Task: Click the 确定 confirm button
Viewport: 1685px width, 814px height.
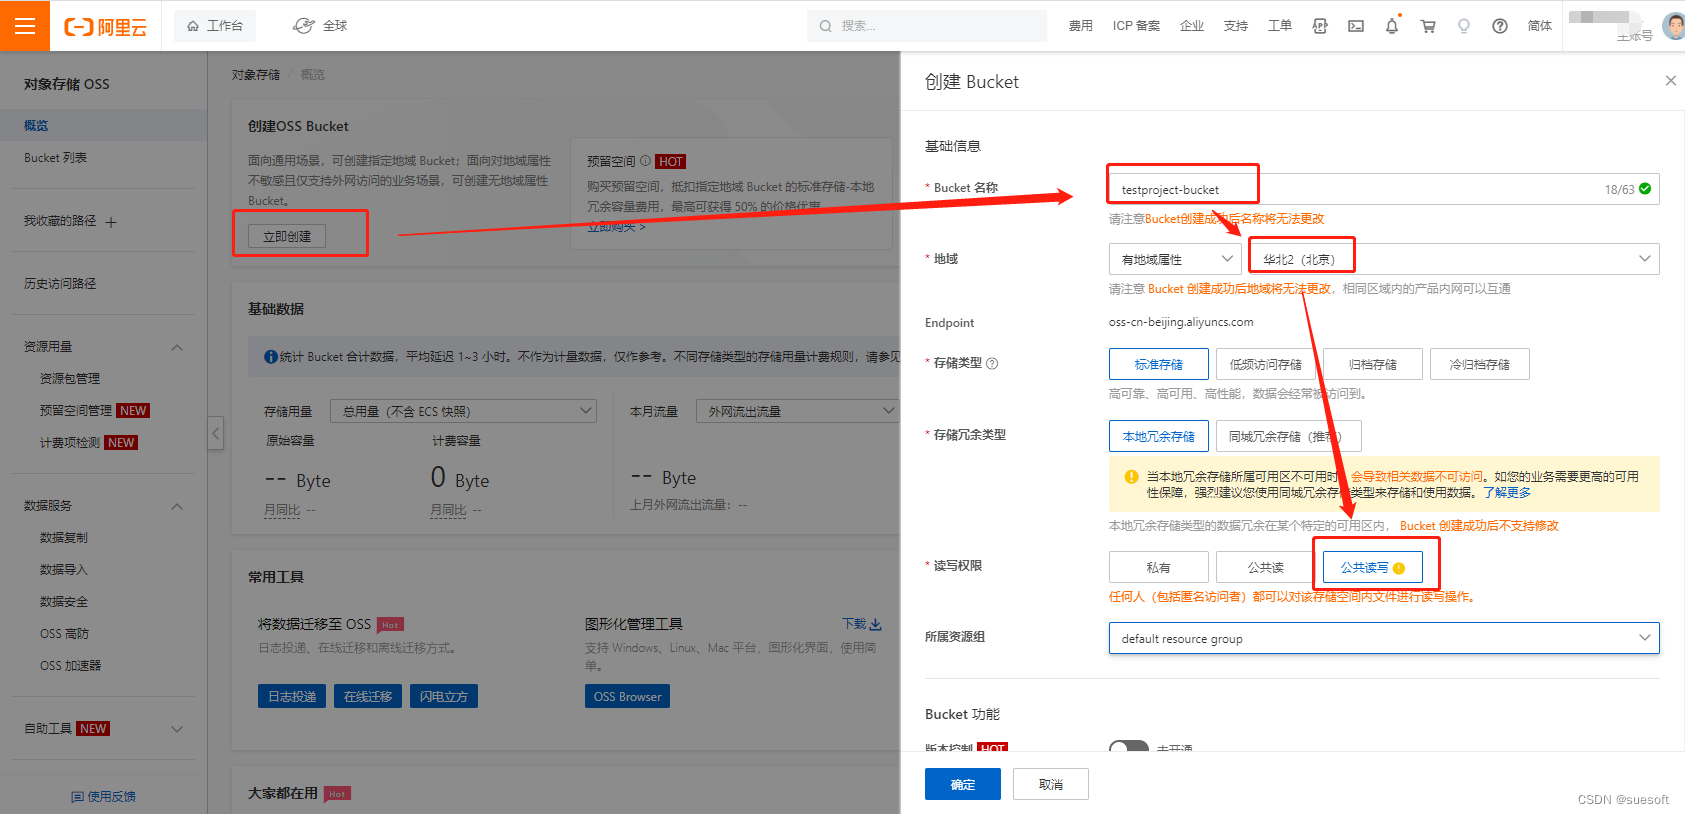Action: coord(962,784)
